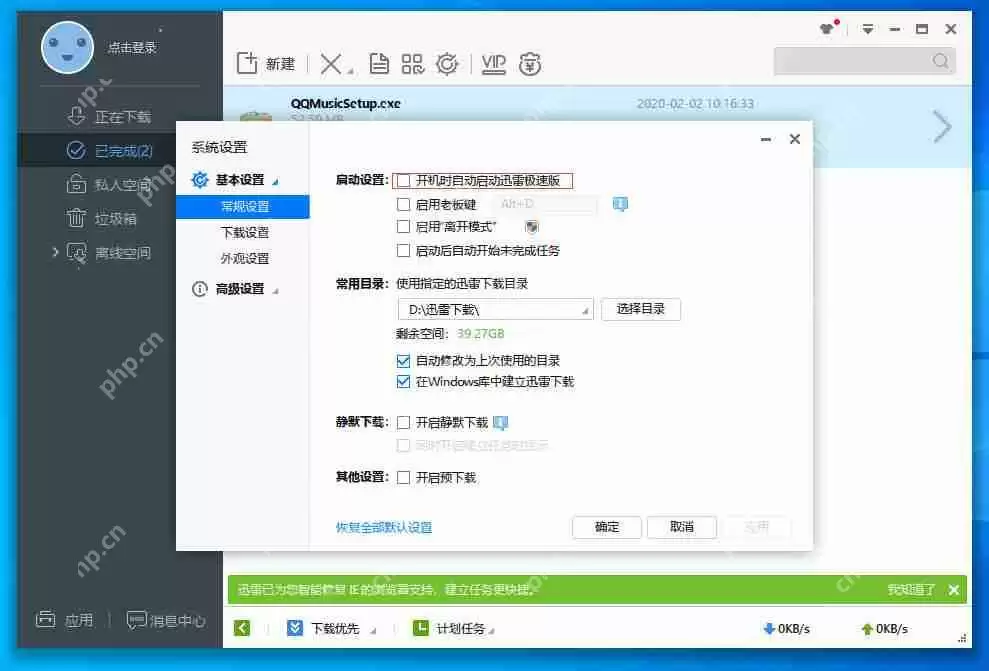Switch to the 下载设置 settings tab
The width and height of the screenshot is (989, 671).
[248, 231]
